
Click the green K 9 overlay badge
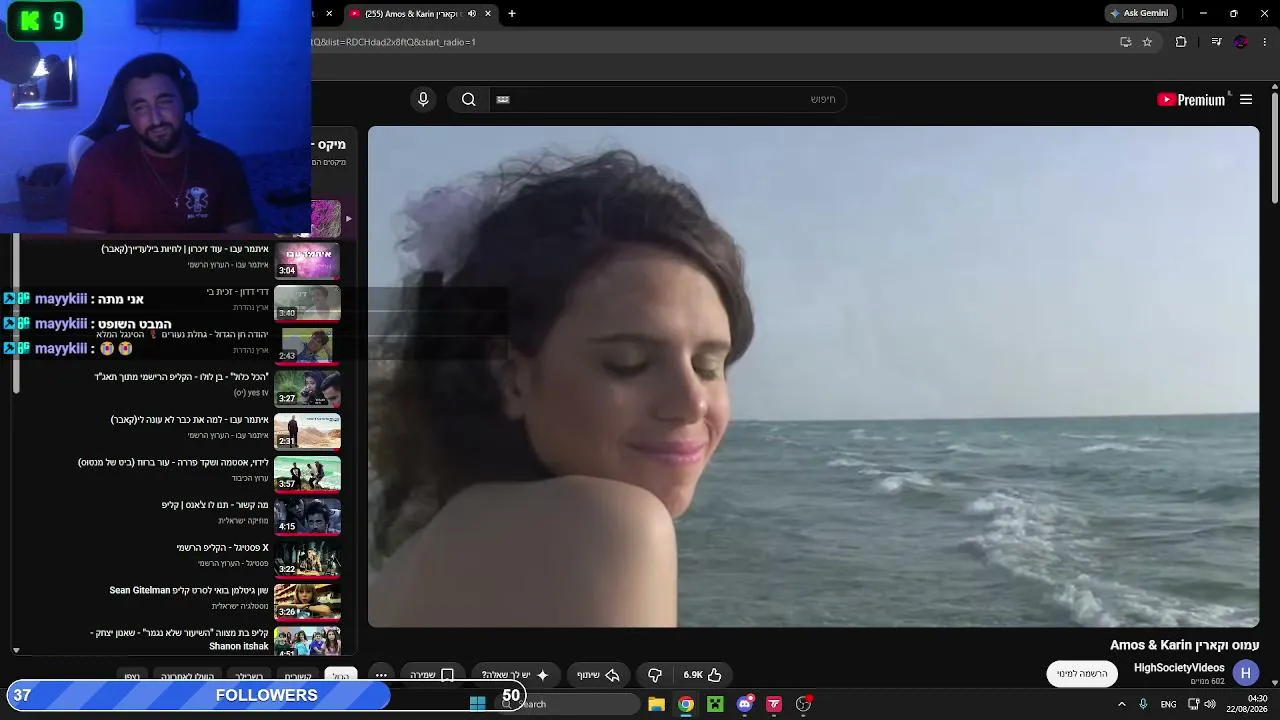pyautogui.click(x=45, y=21)
